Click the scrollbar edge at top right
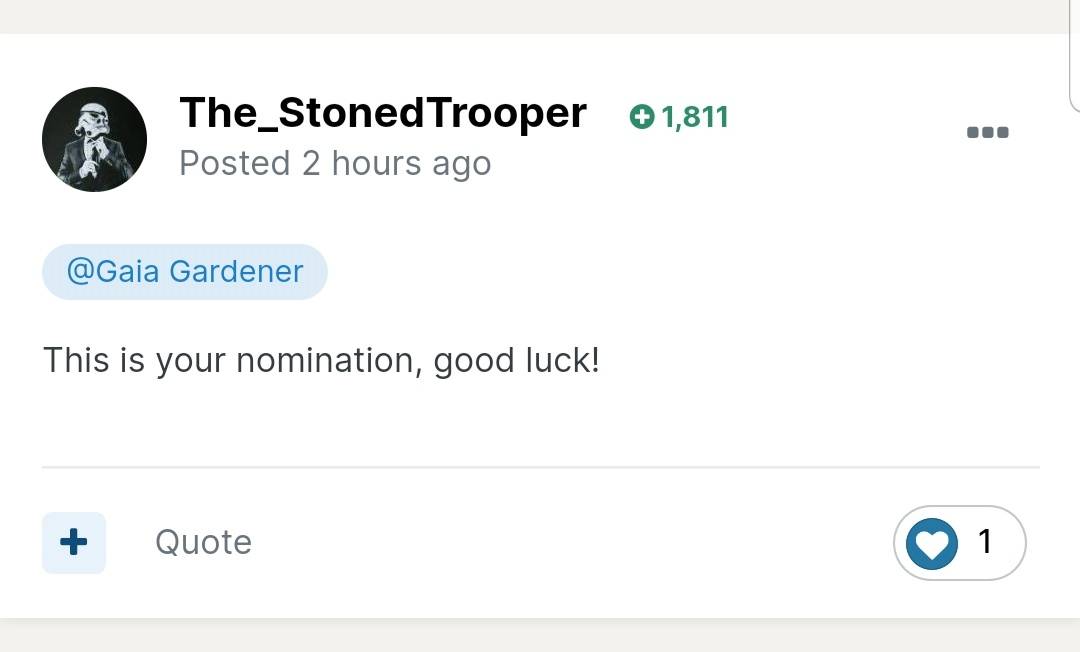Viewport: 1080px width, 652px height. coord(1075,55)
